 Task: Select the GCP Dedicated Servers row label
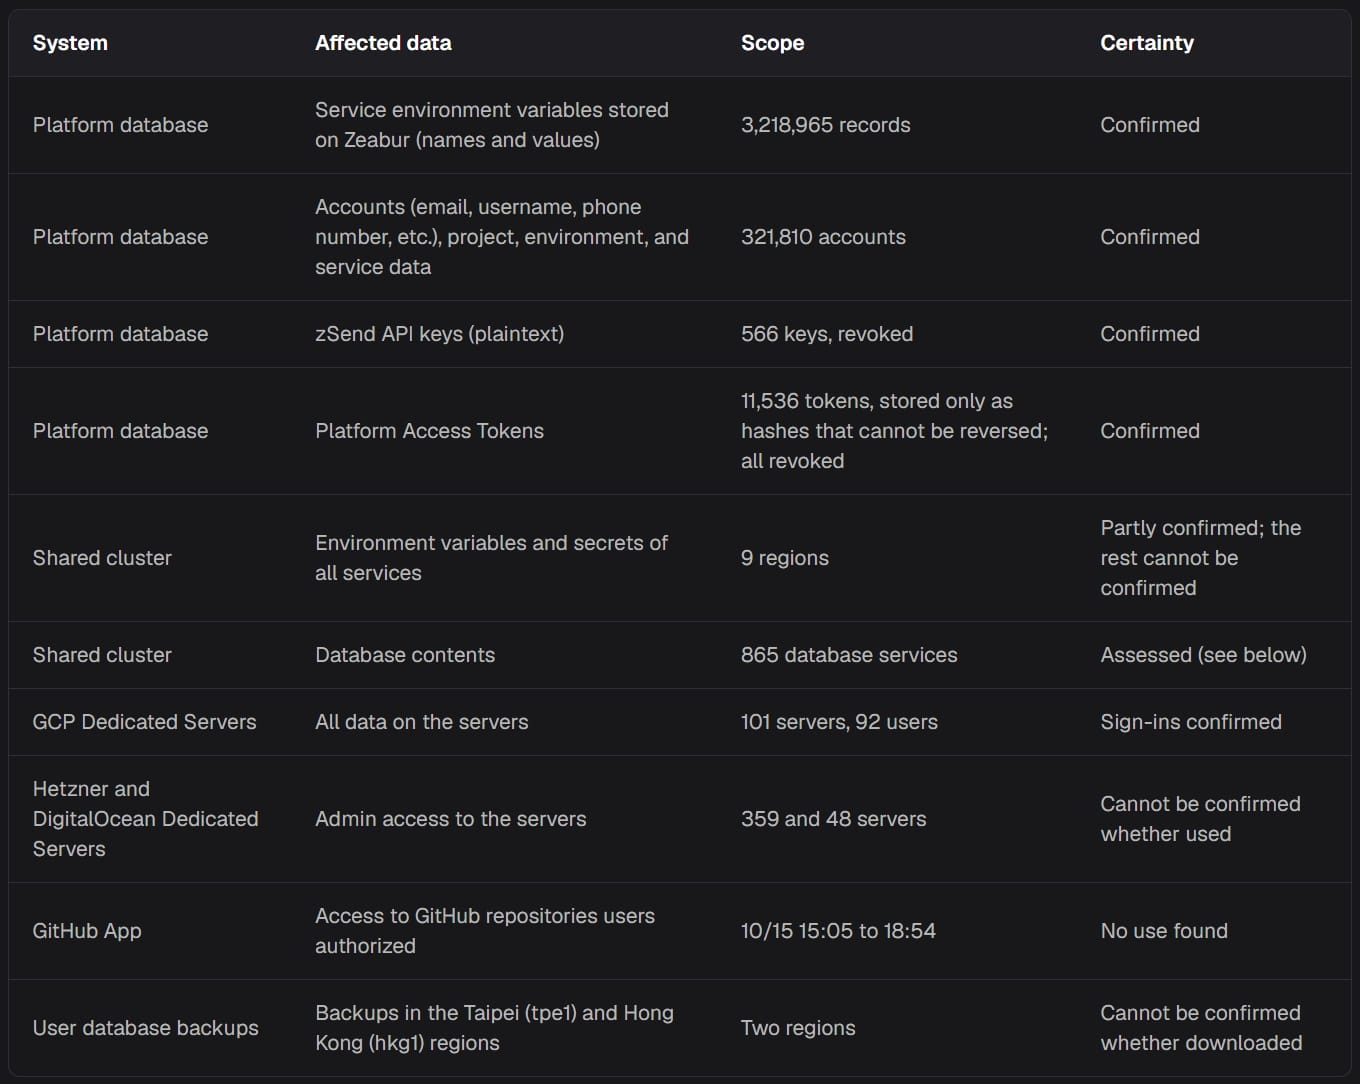144,722
